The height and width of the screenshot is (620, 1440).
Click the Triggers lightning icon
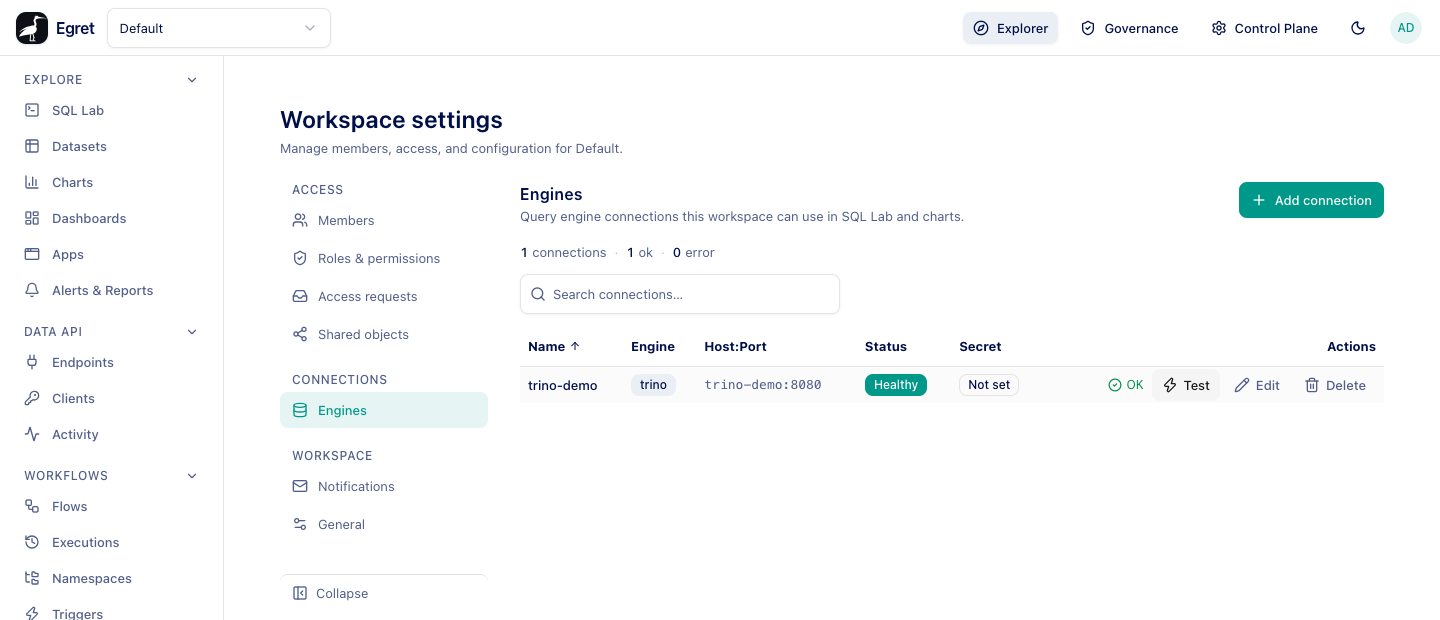[x=32, y=614]
